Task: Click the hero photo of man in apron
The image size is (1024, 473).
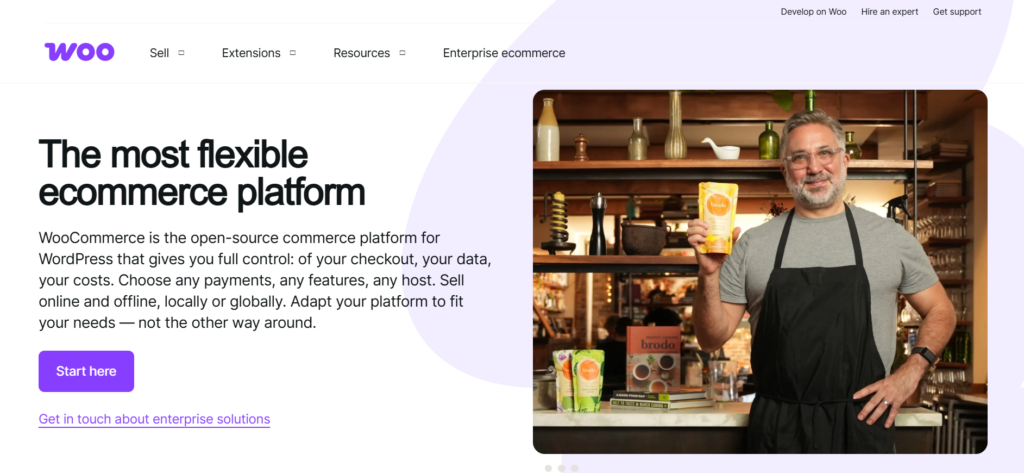Action: click(x=760, y=272)
